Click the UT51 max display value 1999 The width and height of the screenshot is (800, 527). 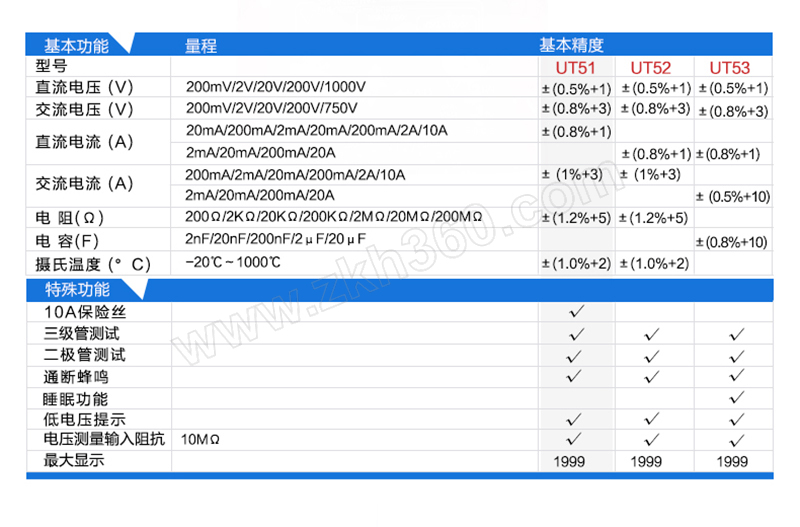pyautogui.click(x=569, y=462)
